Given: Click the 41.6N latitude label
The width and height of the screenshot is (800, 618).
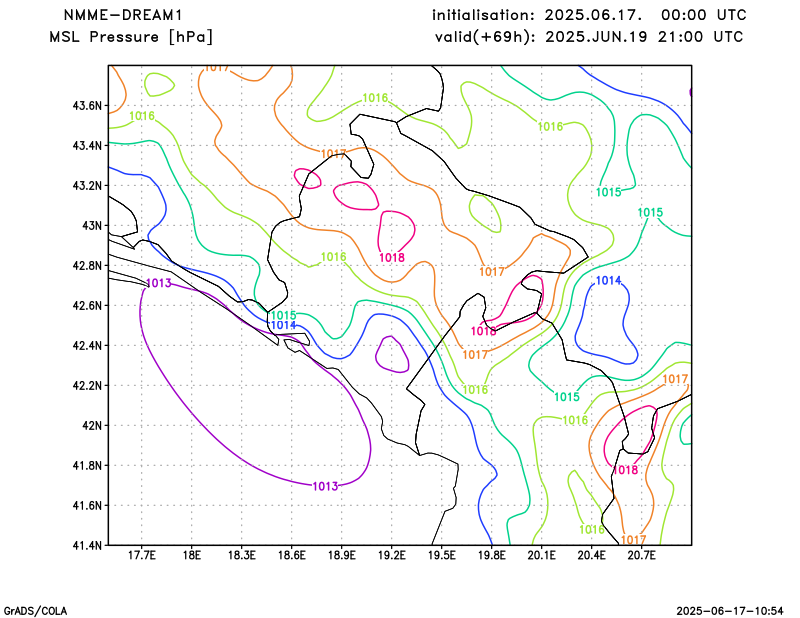Looking at the screenshot, I should click(x=87, y=505).
